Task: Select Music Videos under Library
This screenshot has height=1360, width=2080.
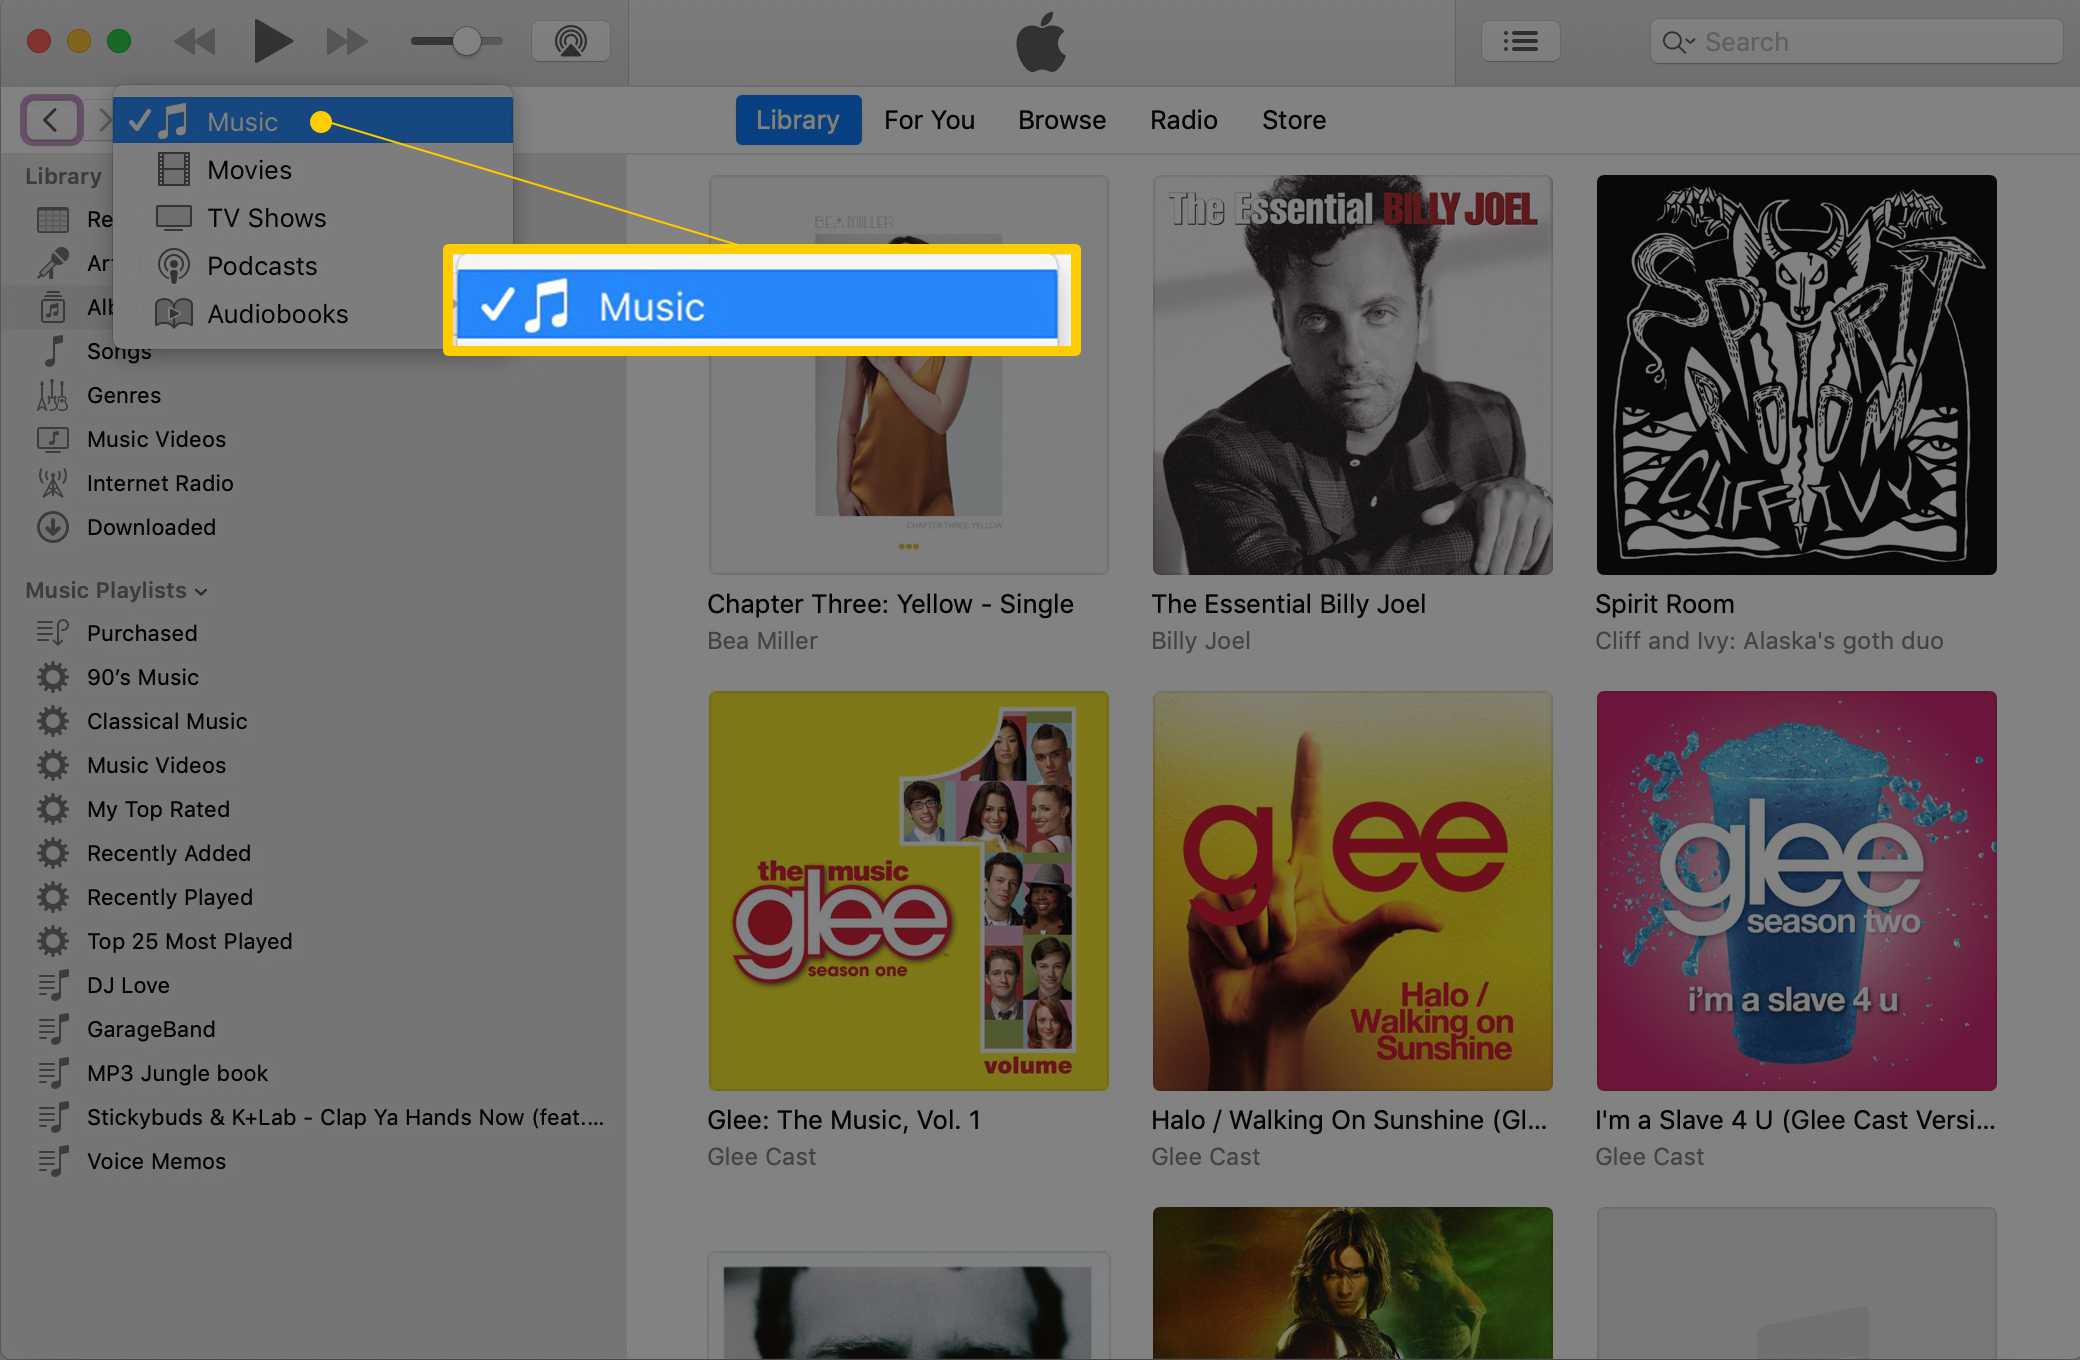Action: point(156,439)
